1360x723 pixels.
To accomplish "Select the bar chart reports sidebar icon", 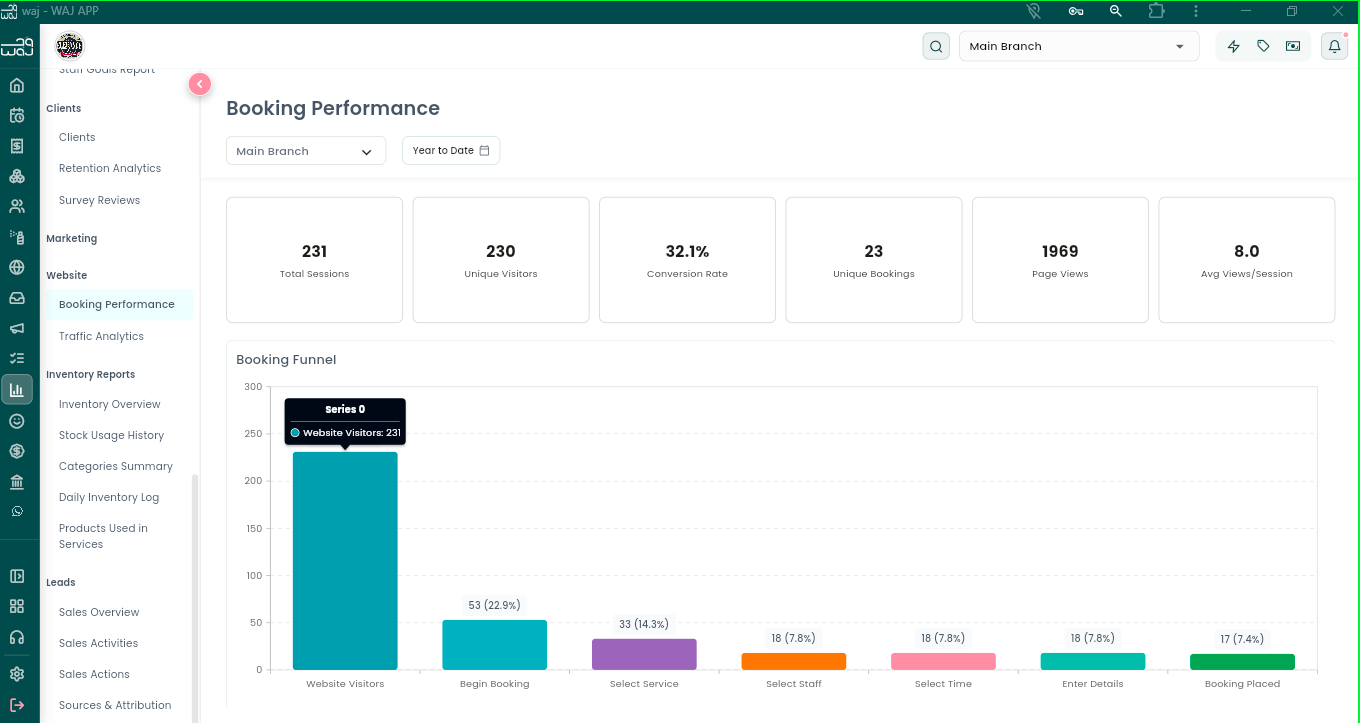I will tap(16, 390).
